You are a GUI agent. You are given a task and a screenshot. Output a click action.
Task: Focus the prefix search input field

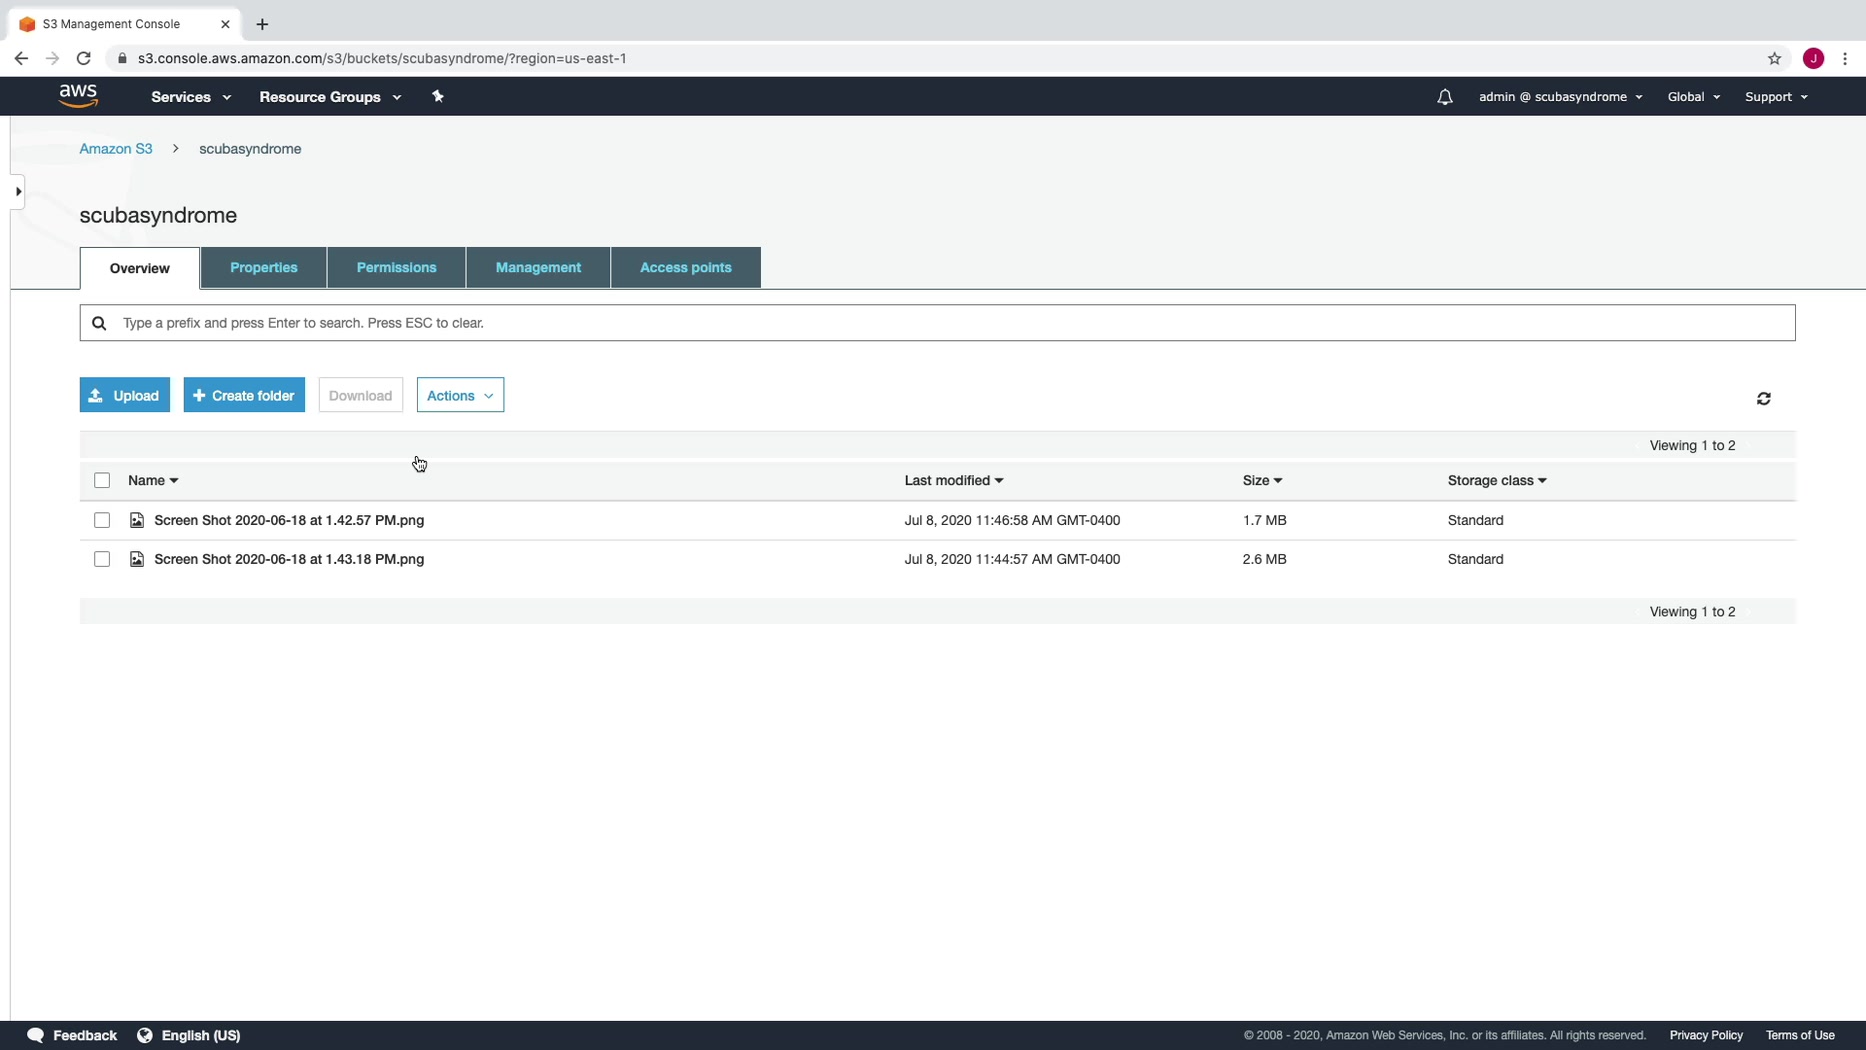coord(937,323)
